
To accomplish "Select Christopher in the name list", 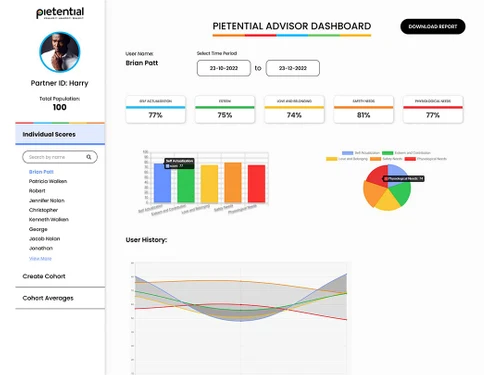I will point(43,210).
